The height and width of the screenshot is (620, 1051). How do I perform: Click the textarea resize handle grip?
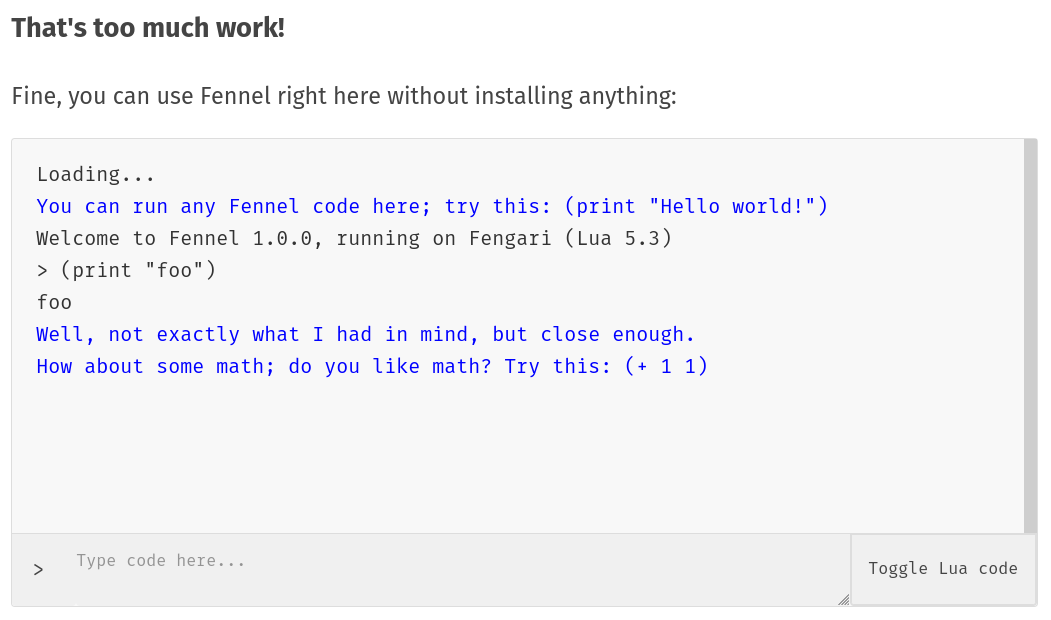(x=843, y=599)
